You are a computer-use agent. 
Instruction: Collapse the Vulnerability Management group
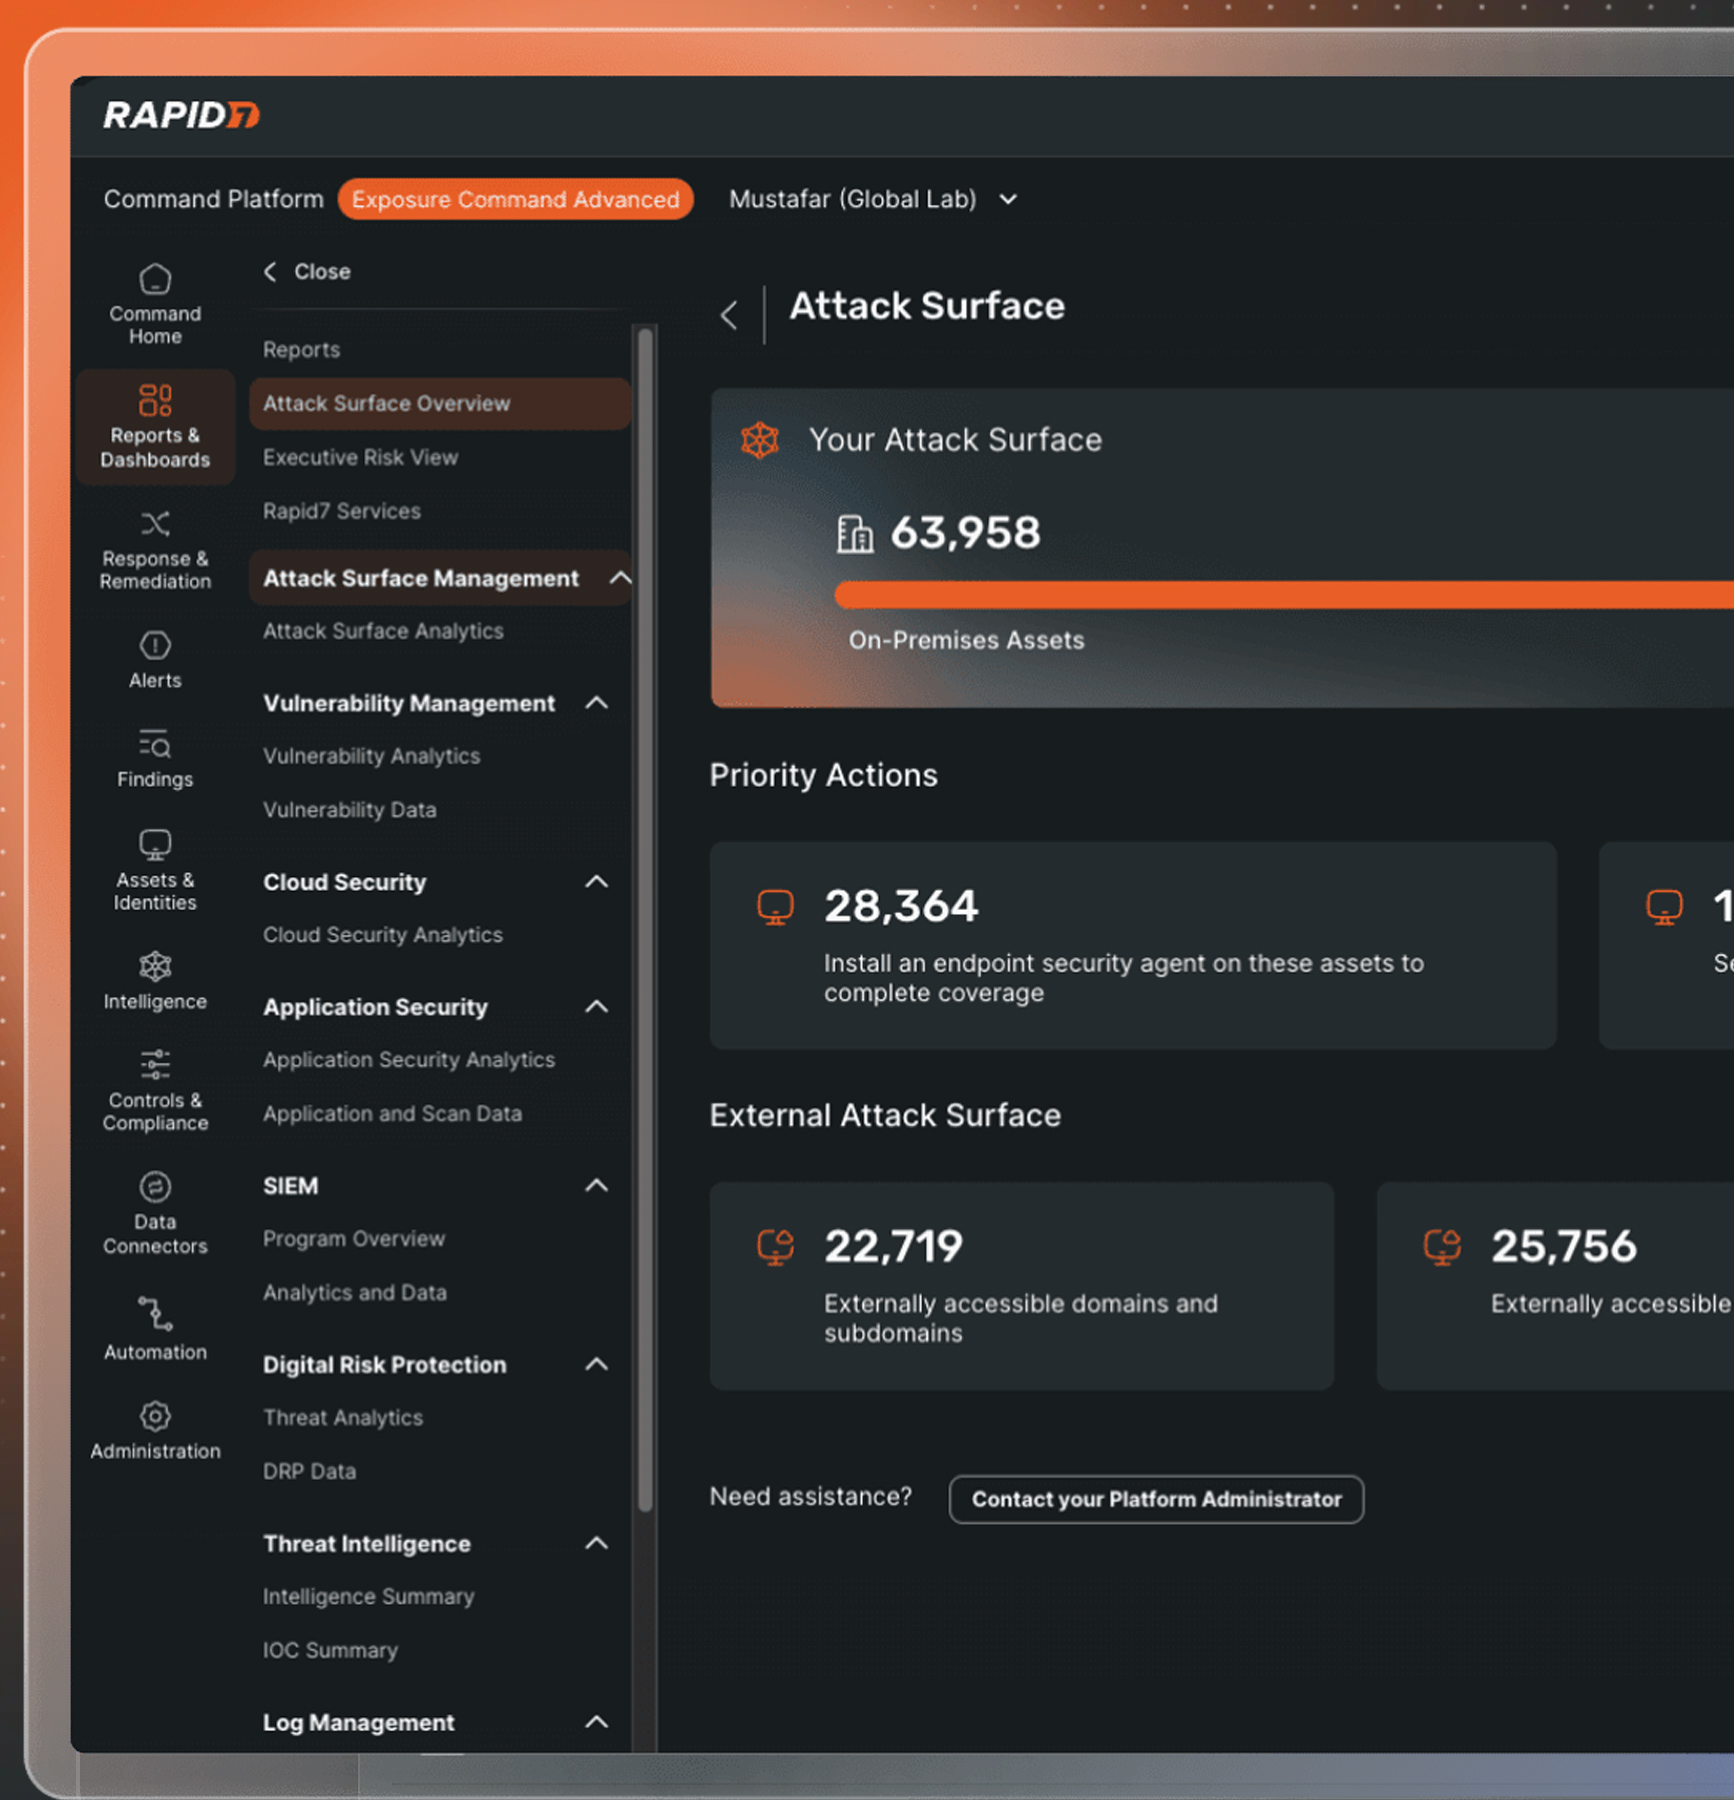click(x=597, y=703)
